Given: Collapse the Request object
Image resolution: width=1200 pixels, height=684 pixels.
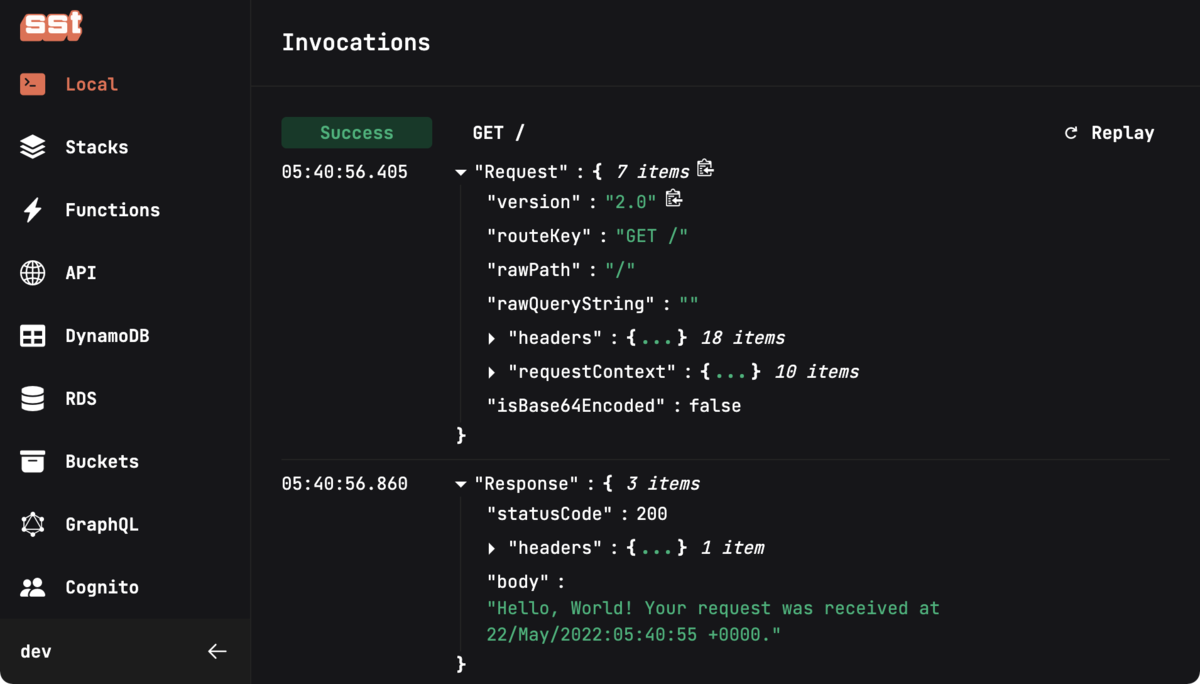Looking at the screenshot, I should pyautogui.click(x=460, y=171).
